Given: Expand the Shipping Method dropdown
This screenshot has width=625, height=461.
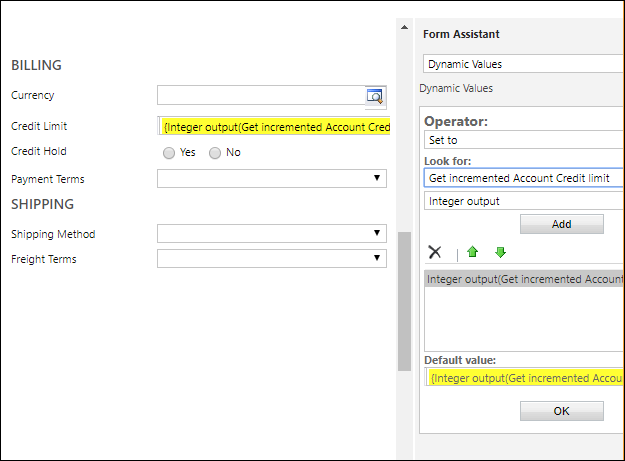Looking at the screenshot, I should point(271,234).
